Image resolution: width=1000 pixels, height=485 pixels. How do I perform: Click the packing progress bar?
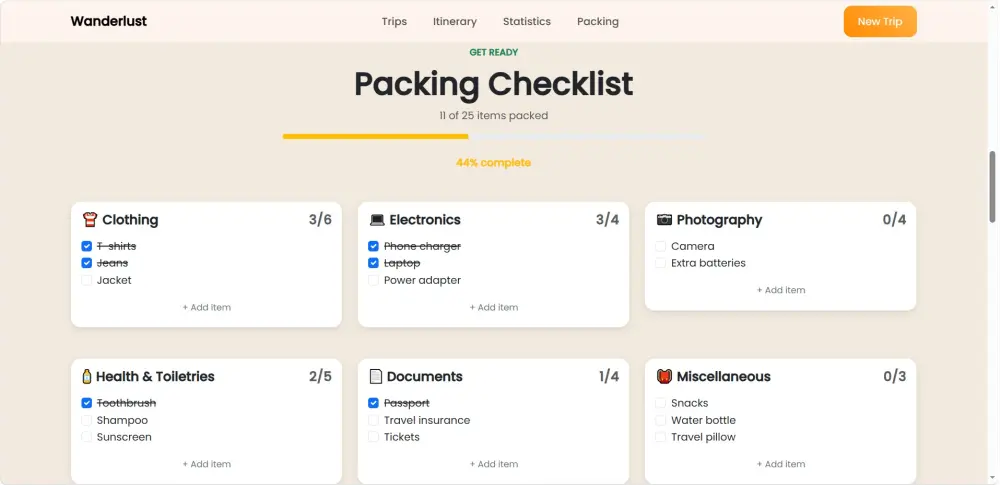[x=494, y=137]
